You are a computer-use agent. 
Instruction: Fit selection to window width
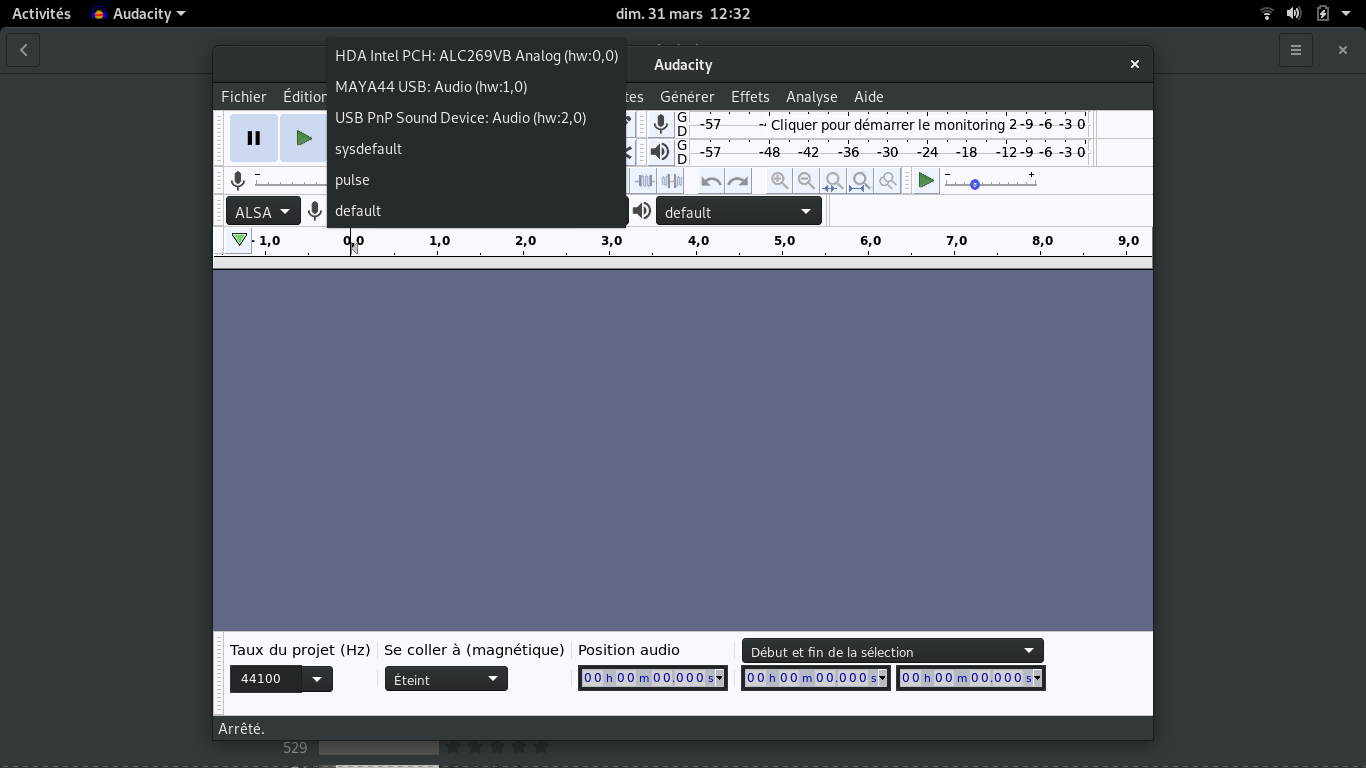[x=833, y=181]
